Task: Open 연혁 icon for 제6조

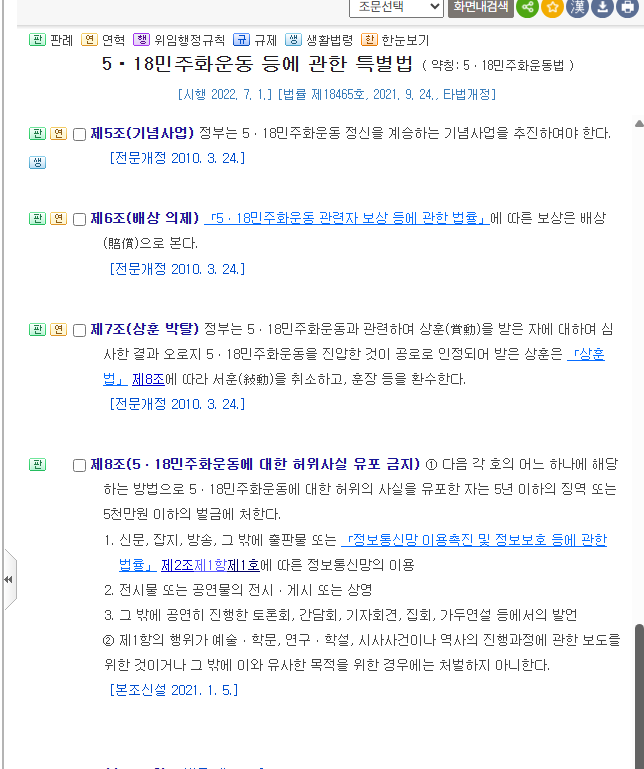Action: 58,218
